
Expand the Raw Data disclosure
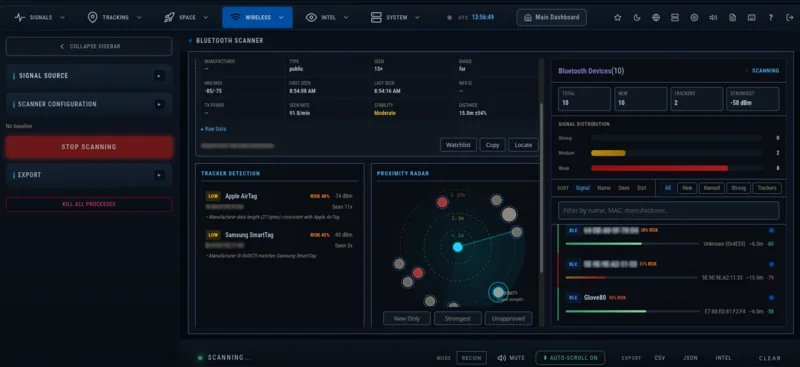[213, 129]
